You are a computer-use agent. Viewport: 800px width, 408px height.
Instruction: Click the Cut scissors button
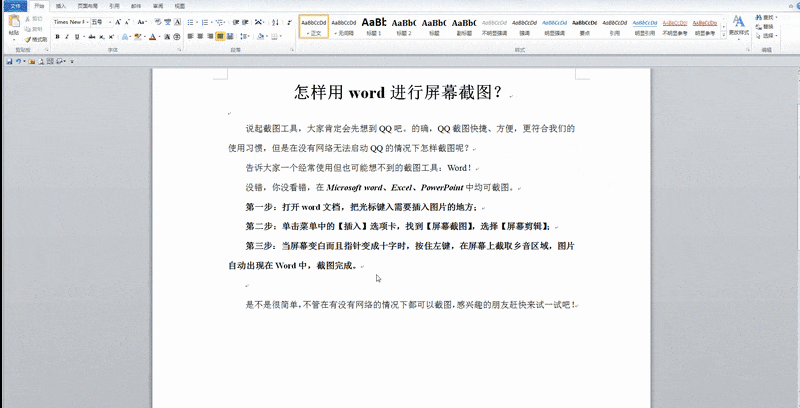(x=34, y=19)
